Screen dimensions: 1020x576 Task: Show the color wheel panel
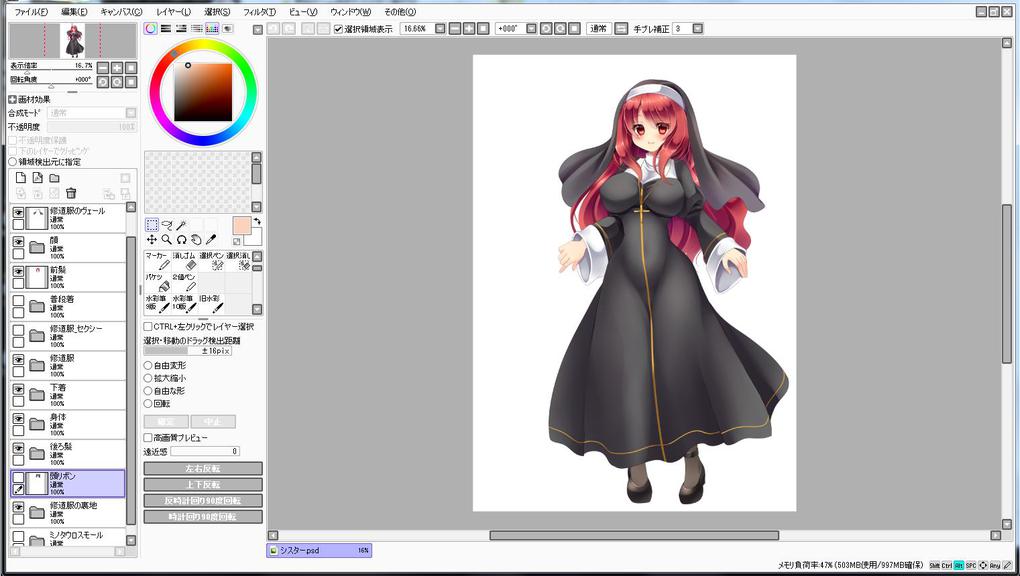(x=150, y=29)
